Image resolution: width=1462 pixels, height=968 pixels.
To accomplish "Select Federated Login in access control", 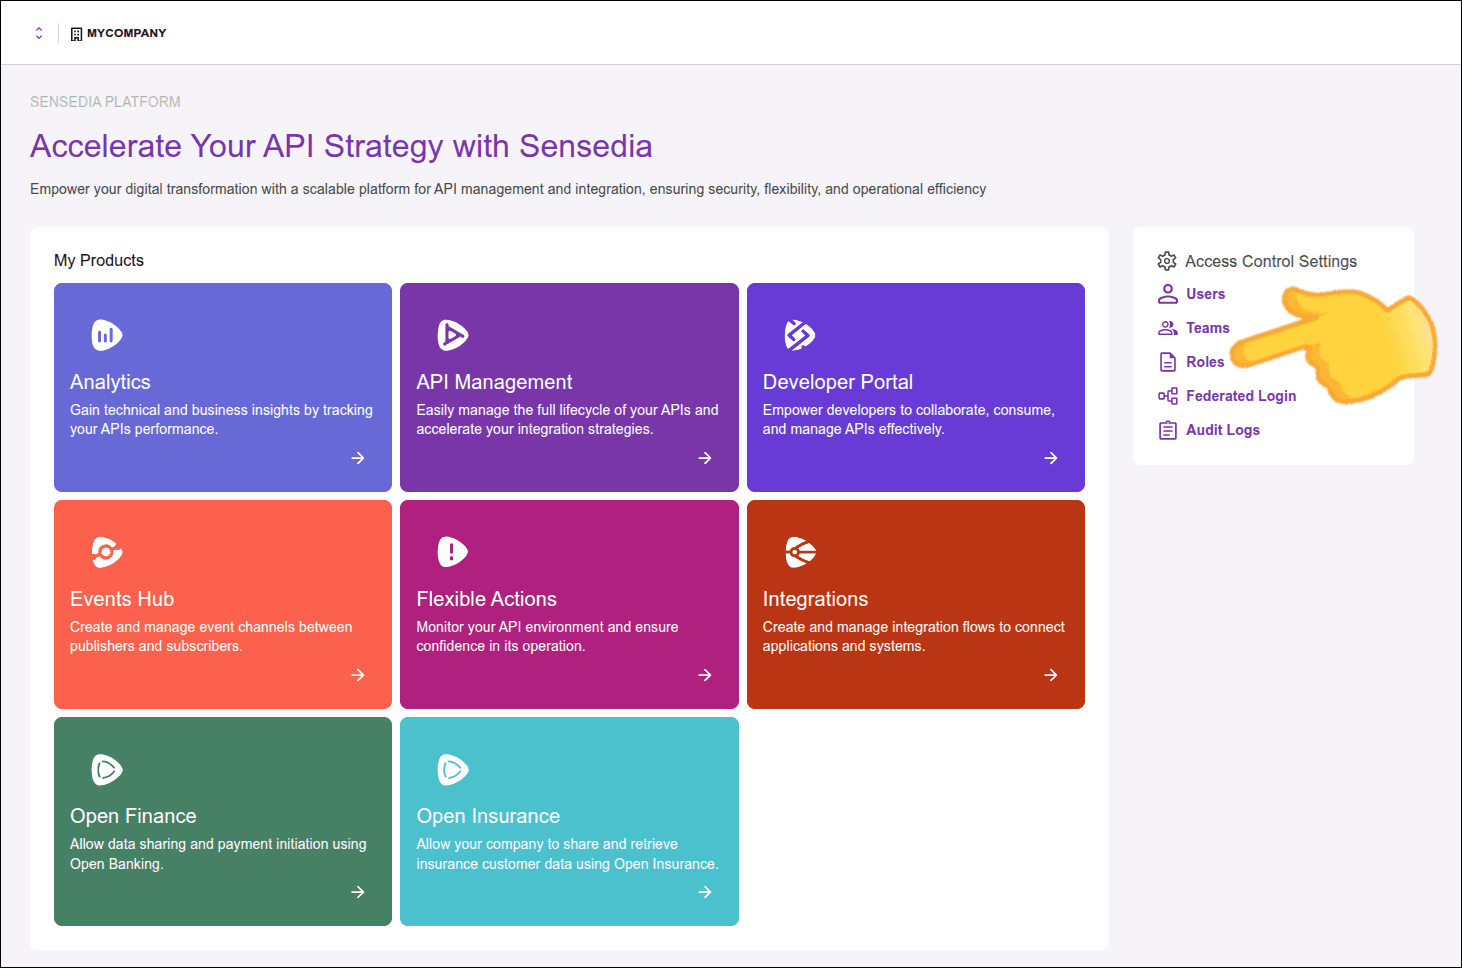I will tap(1240, 396).
